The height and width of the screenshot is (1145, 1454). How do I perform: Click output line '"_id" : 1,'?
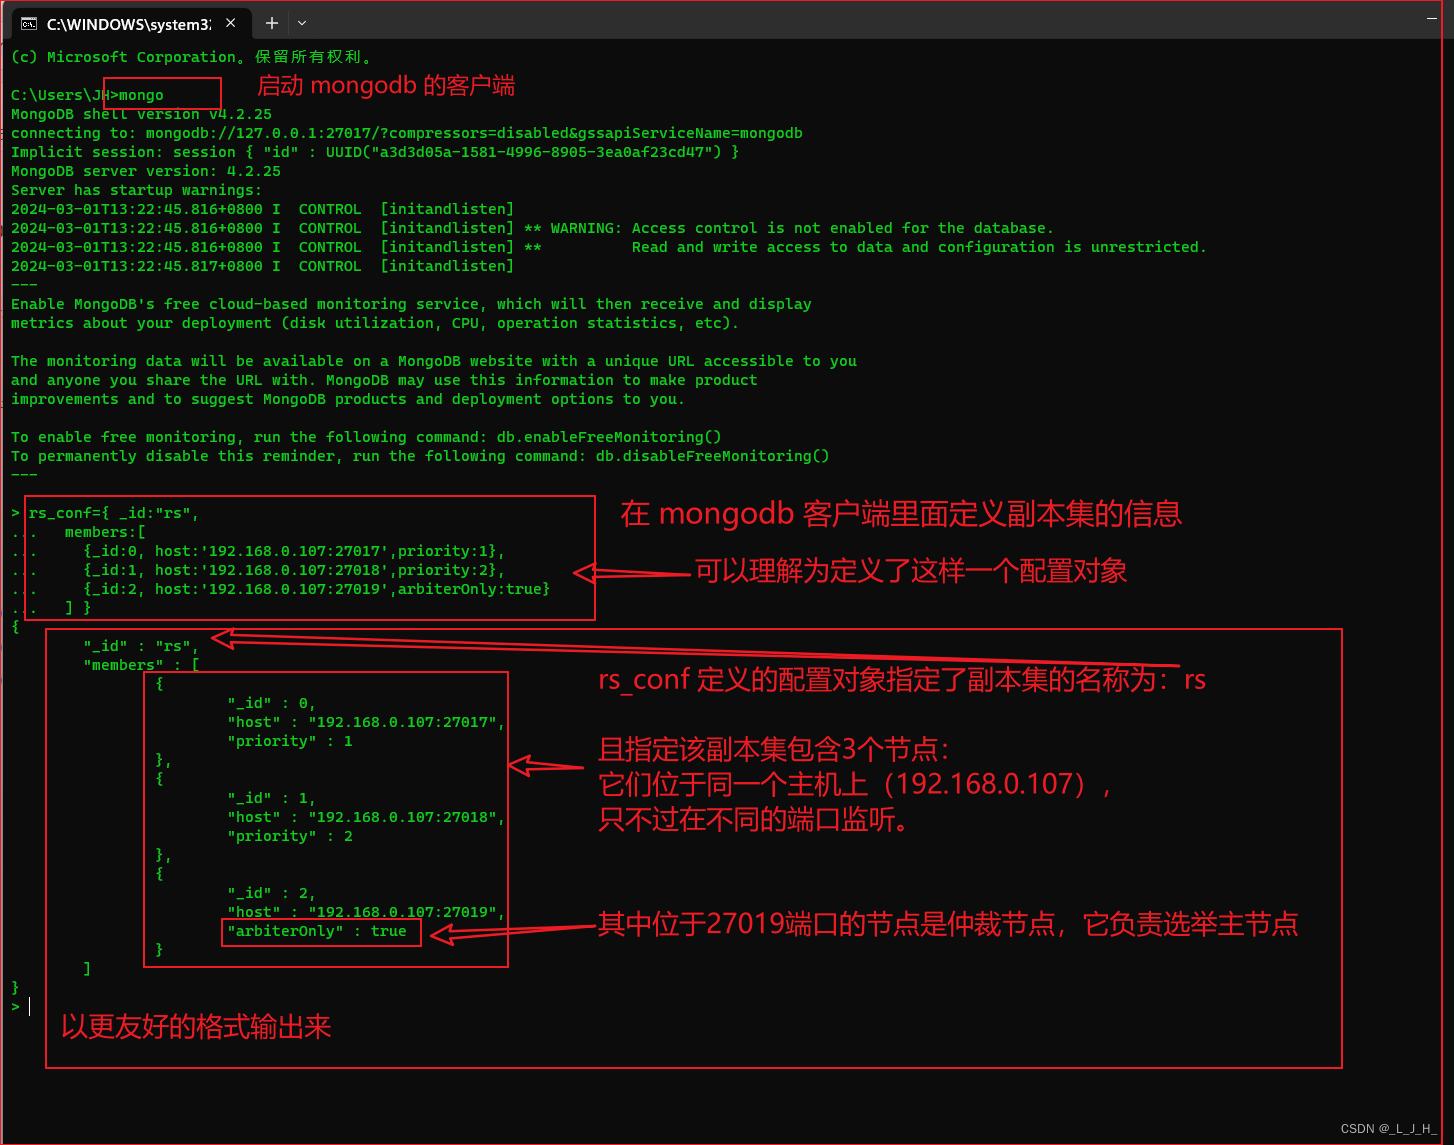pyautogui.click(x=272, y=798)
